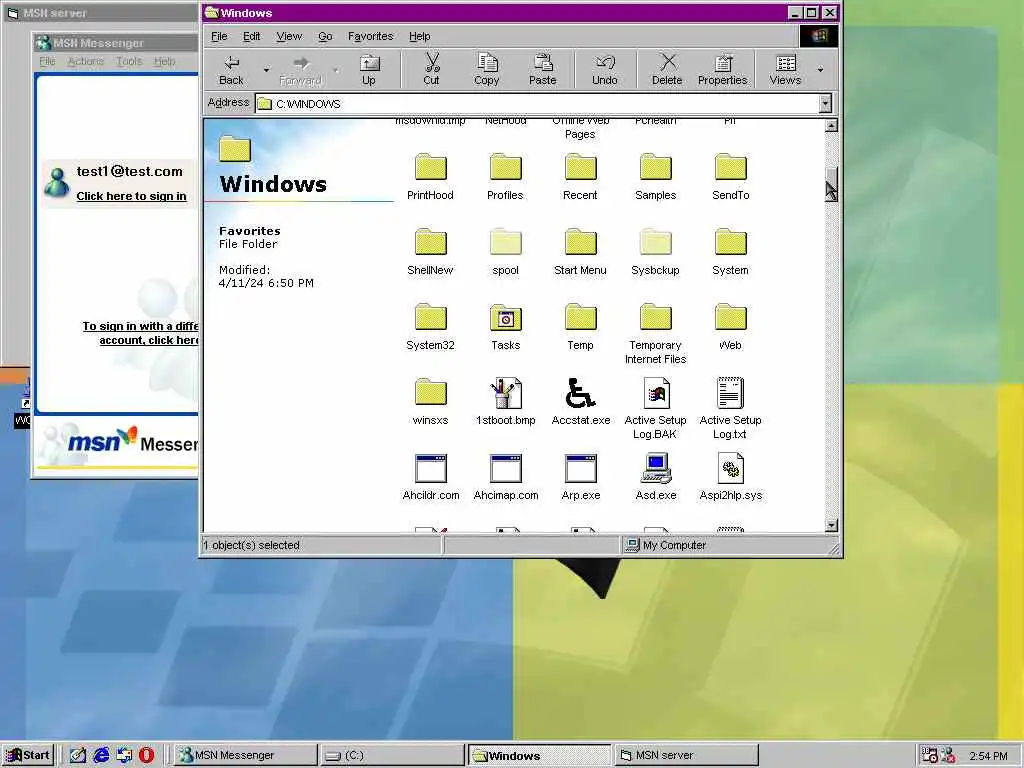Select the Web folder
Viewport: 1024px width, 768px height.
[730, 327]
